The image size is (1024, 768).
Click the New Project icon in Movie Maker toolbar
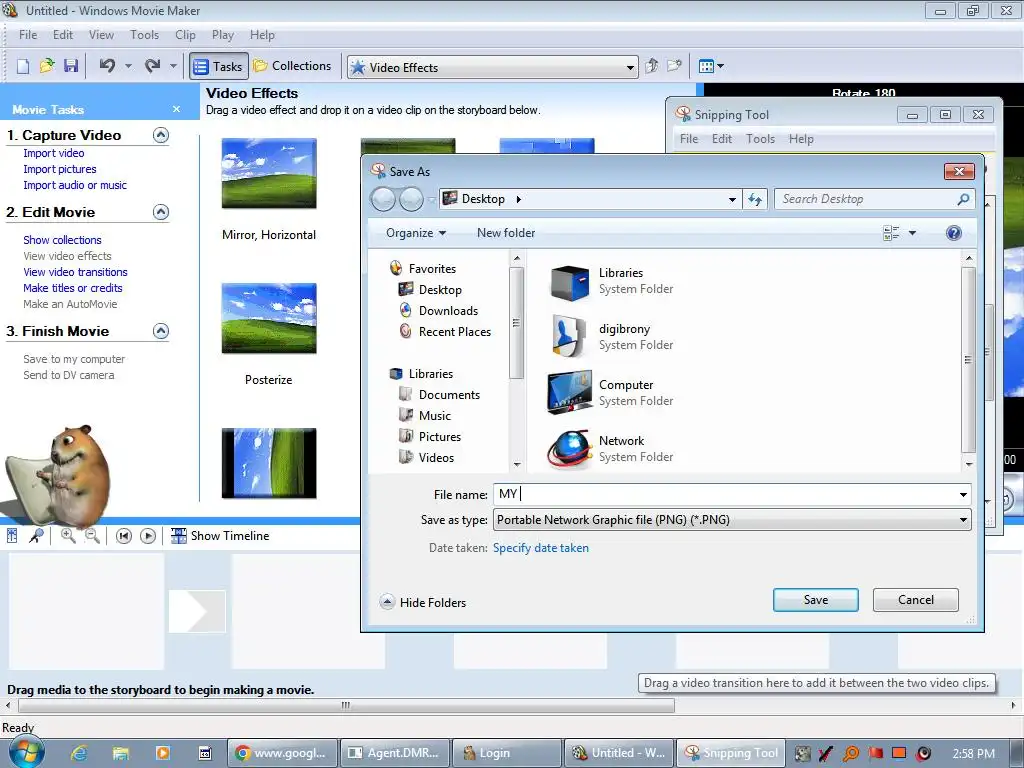[x=23, y=66]
